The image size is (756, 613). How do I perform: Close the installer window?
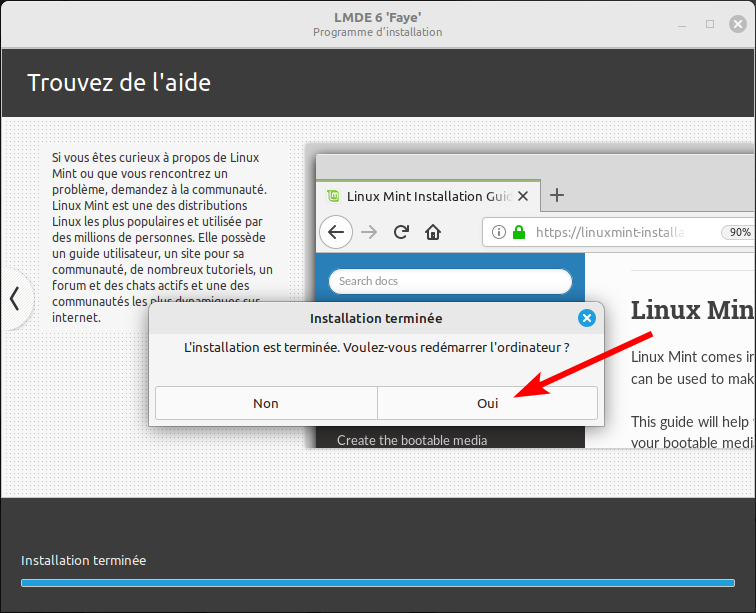click(x=738, y=24)
